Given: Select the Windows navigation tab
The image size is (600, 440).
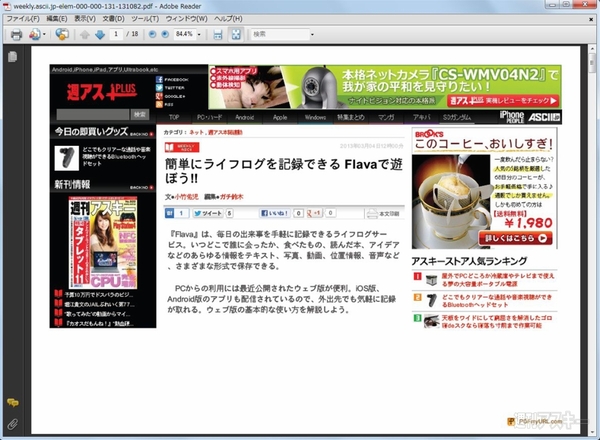Looking at the screenshot, I should pos(315,117).
